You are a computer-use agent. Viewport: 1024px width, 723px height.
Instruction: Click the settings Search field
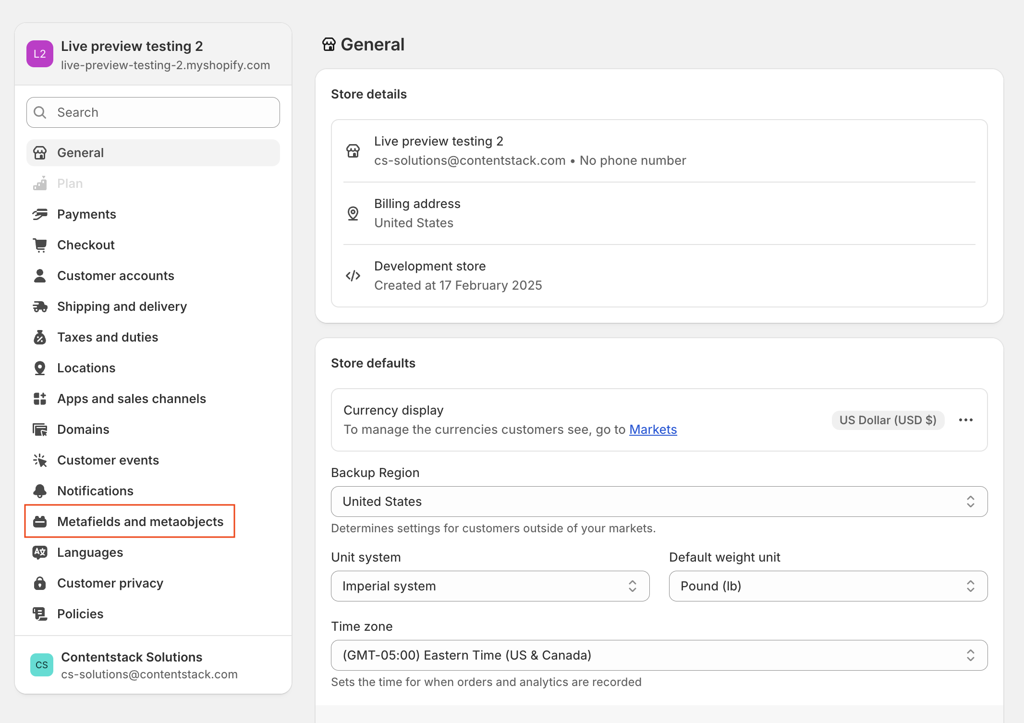(x=153, y=113)
